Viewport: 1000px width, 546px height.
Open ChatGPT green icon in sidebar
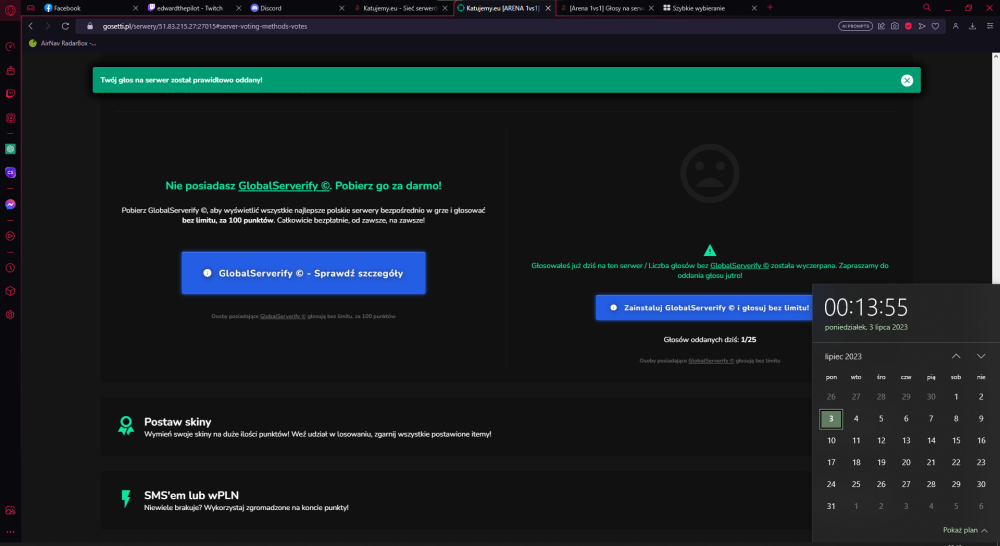click(10, 149)
